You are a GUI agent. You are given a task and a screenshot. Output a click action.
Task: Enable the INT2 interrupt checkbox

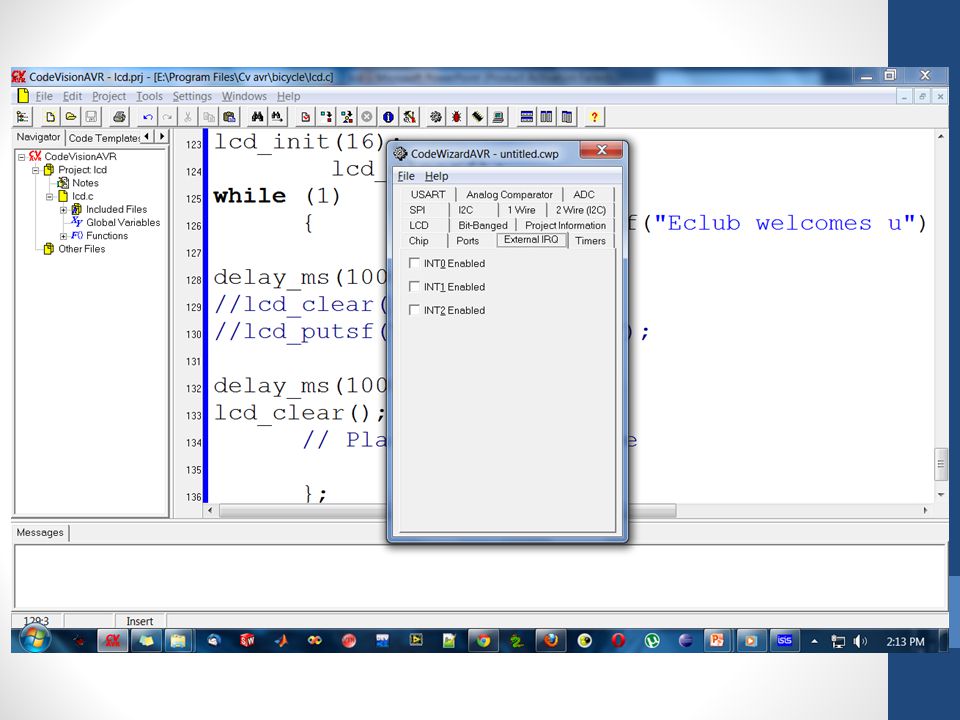pyautogui.click(x=414, y=310)
